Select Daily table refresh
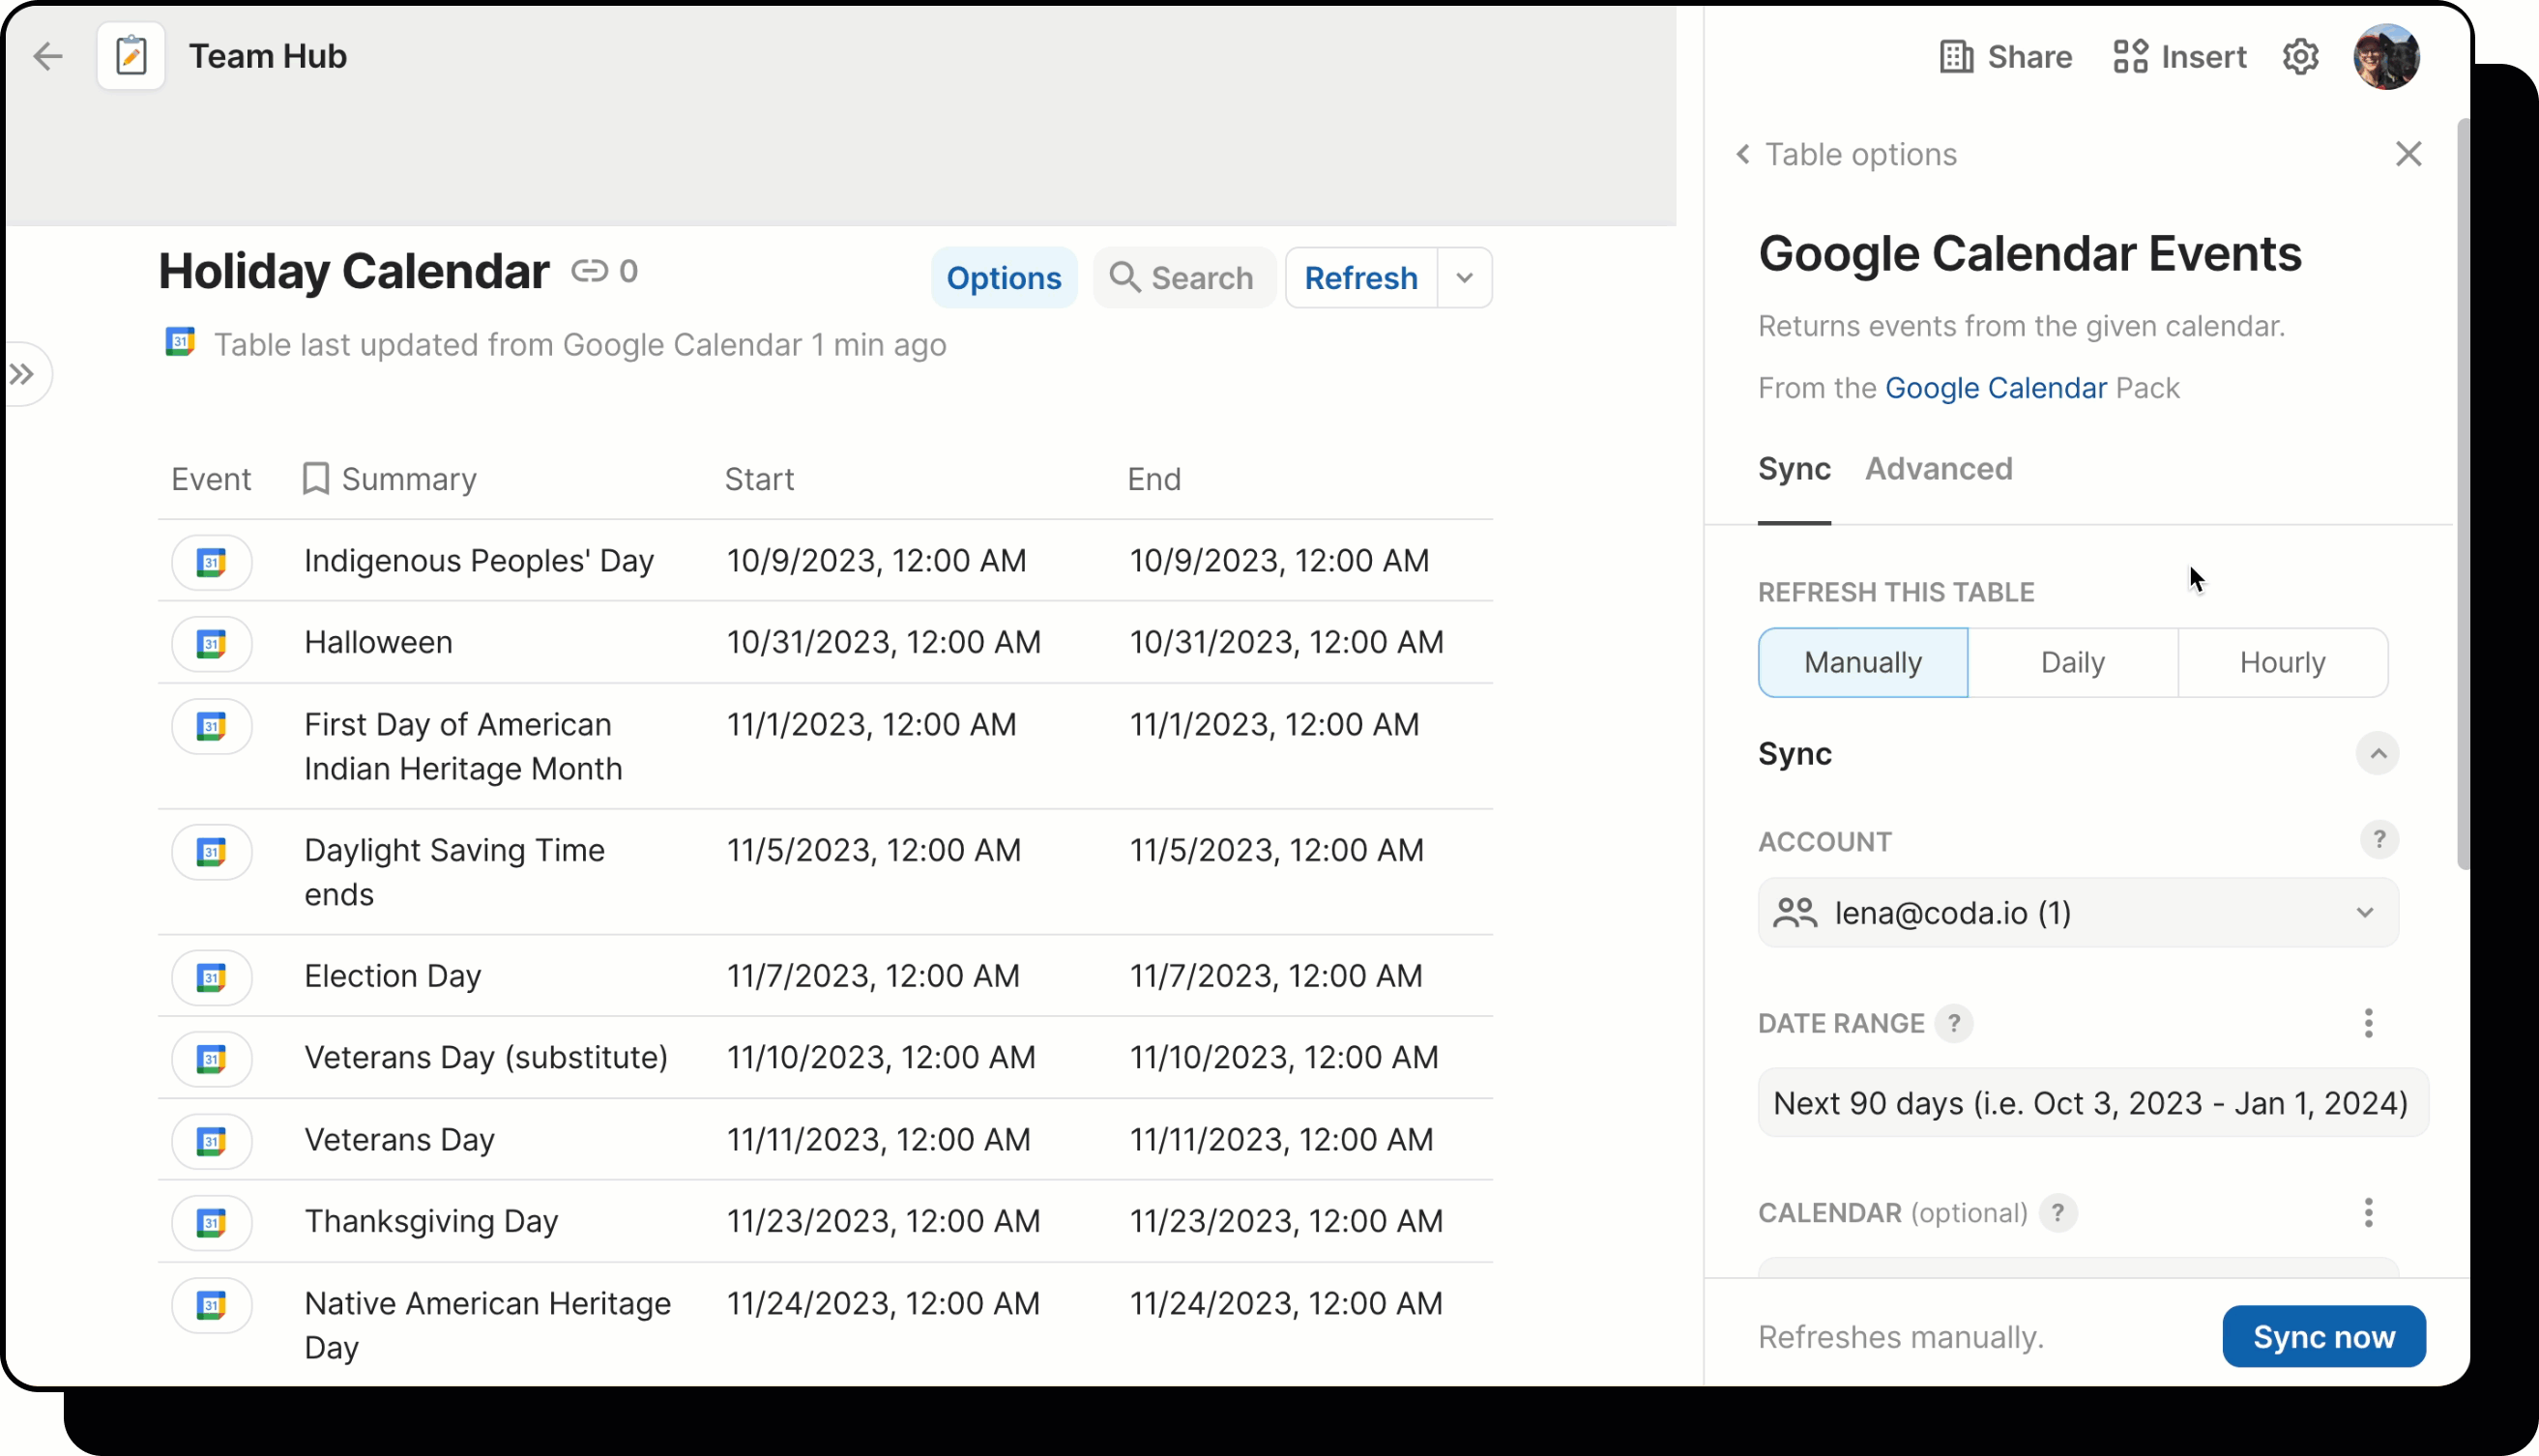Screen dimensions: 2539x1456 click(x=2071, y=662)
